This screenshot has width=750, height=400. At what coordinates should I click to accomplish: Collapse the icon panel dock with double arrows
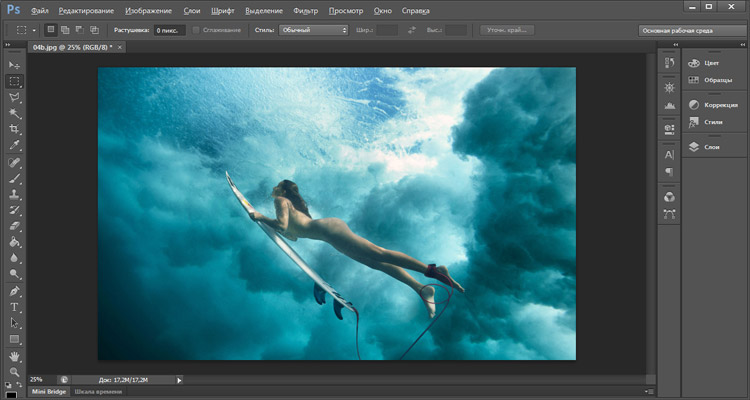coord(676,44)
